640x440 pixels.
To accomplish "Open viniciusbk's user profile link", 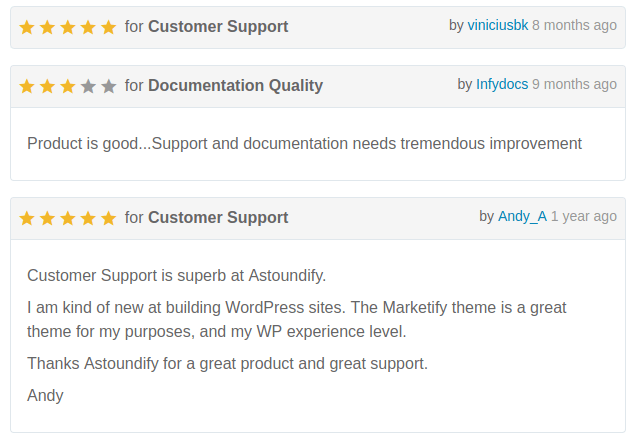I will pyautogui.click(x=497, y=25).
